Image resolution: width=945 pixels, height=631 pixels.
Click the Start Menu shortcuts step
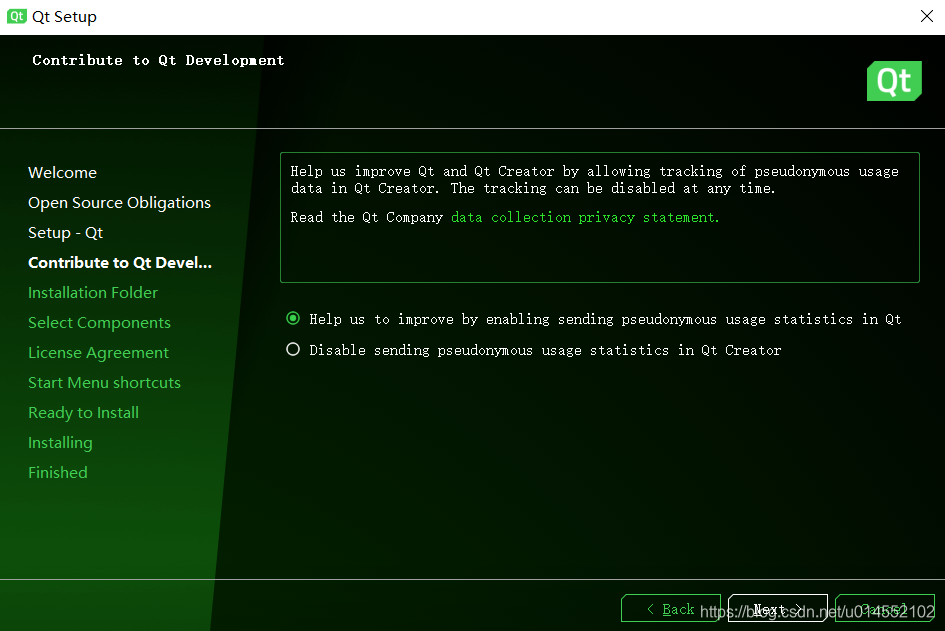(x=104, y=383)
